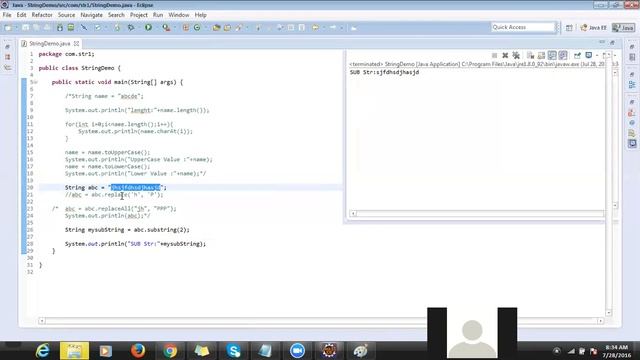Click the Display Selected Console icon

point(589,55)
